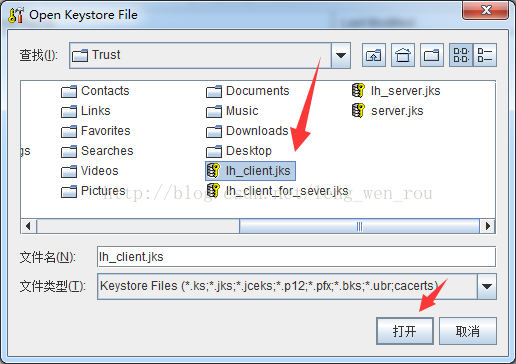516x364 pixels.
Task: Click the server.jks keystore icon
Action: [359, 111]
